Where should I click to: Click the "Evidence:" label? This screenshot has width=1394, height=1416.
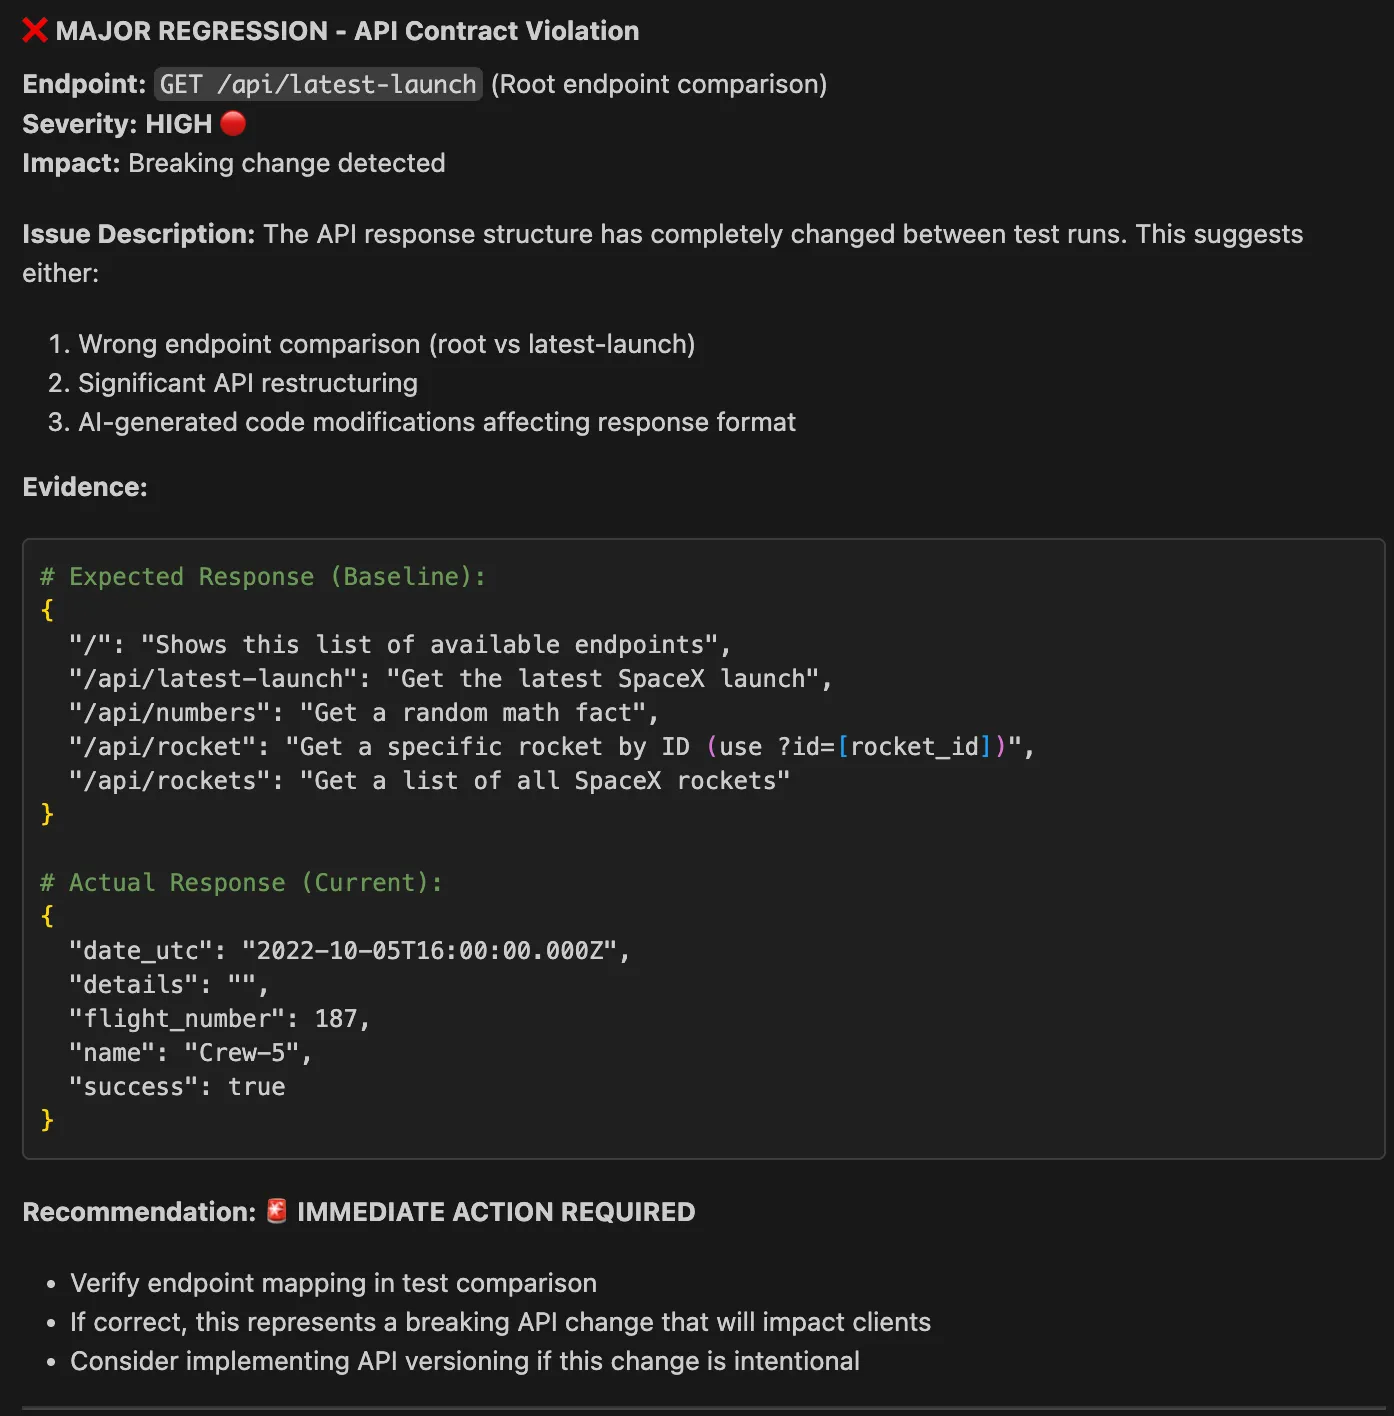coord(85,487)
